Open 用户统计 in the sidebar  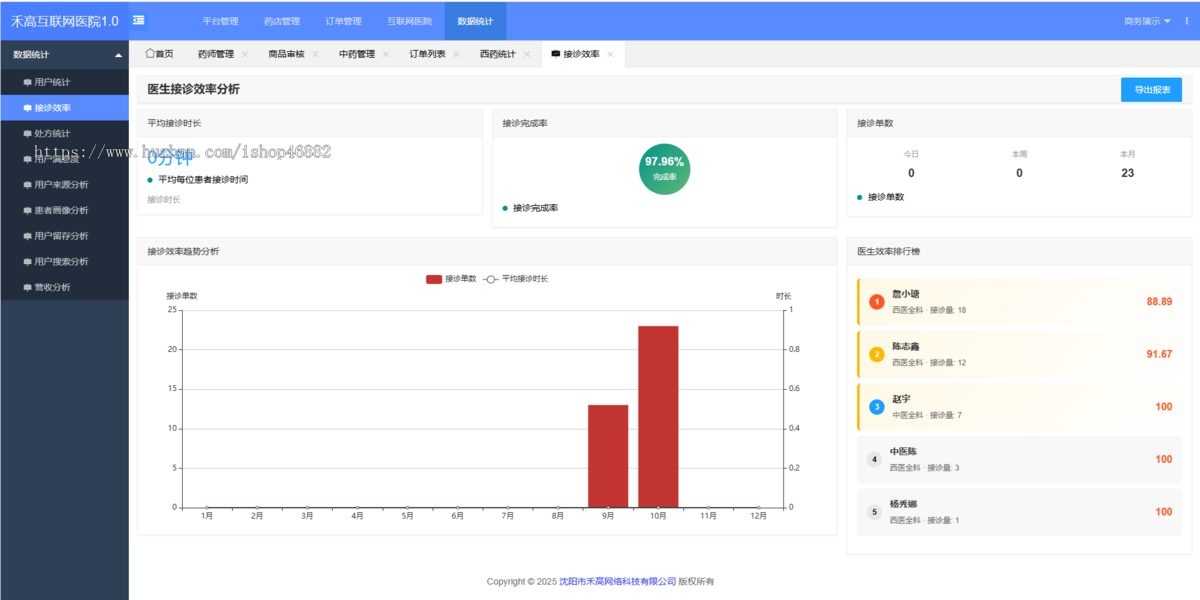pos(64,82)
